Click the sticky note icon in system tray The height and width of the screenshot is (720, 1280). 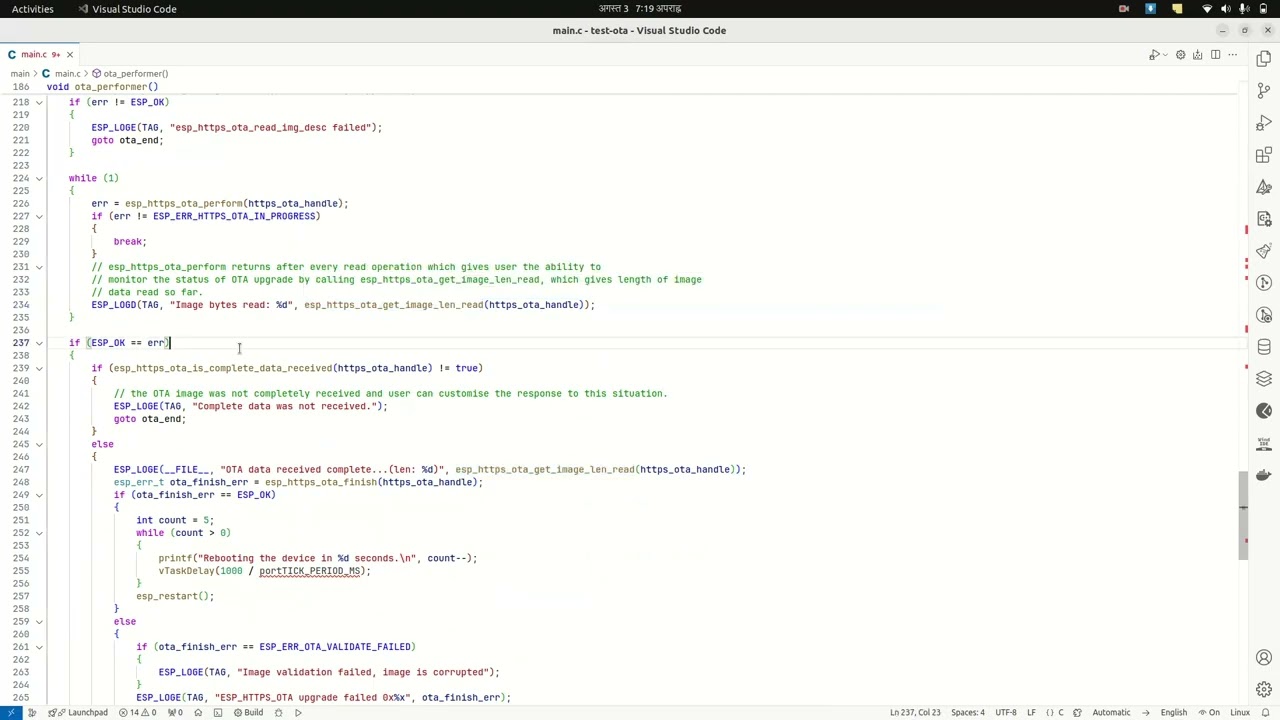pyautogui.click(x=1177, y=9)
